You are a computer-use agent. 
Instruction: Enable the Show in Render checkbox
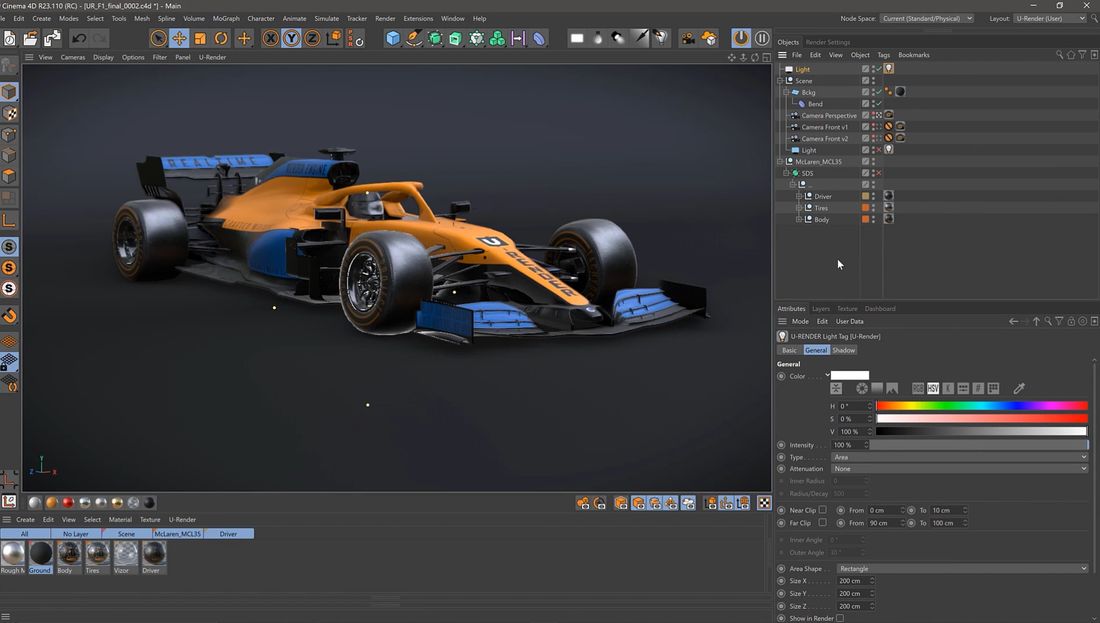coord(840,618)
